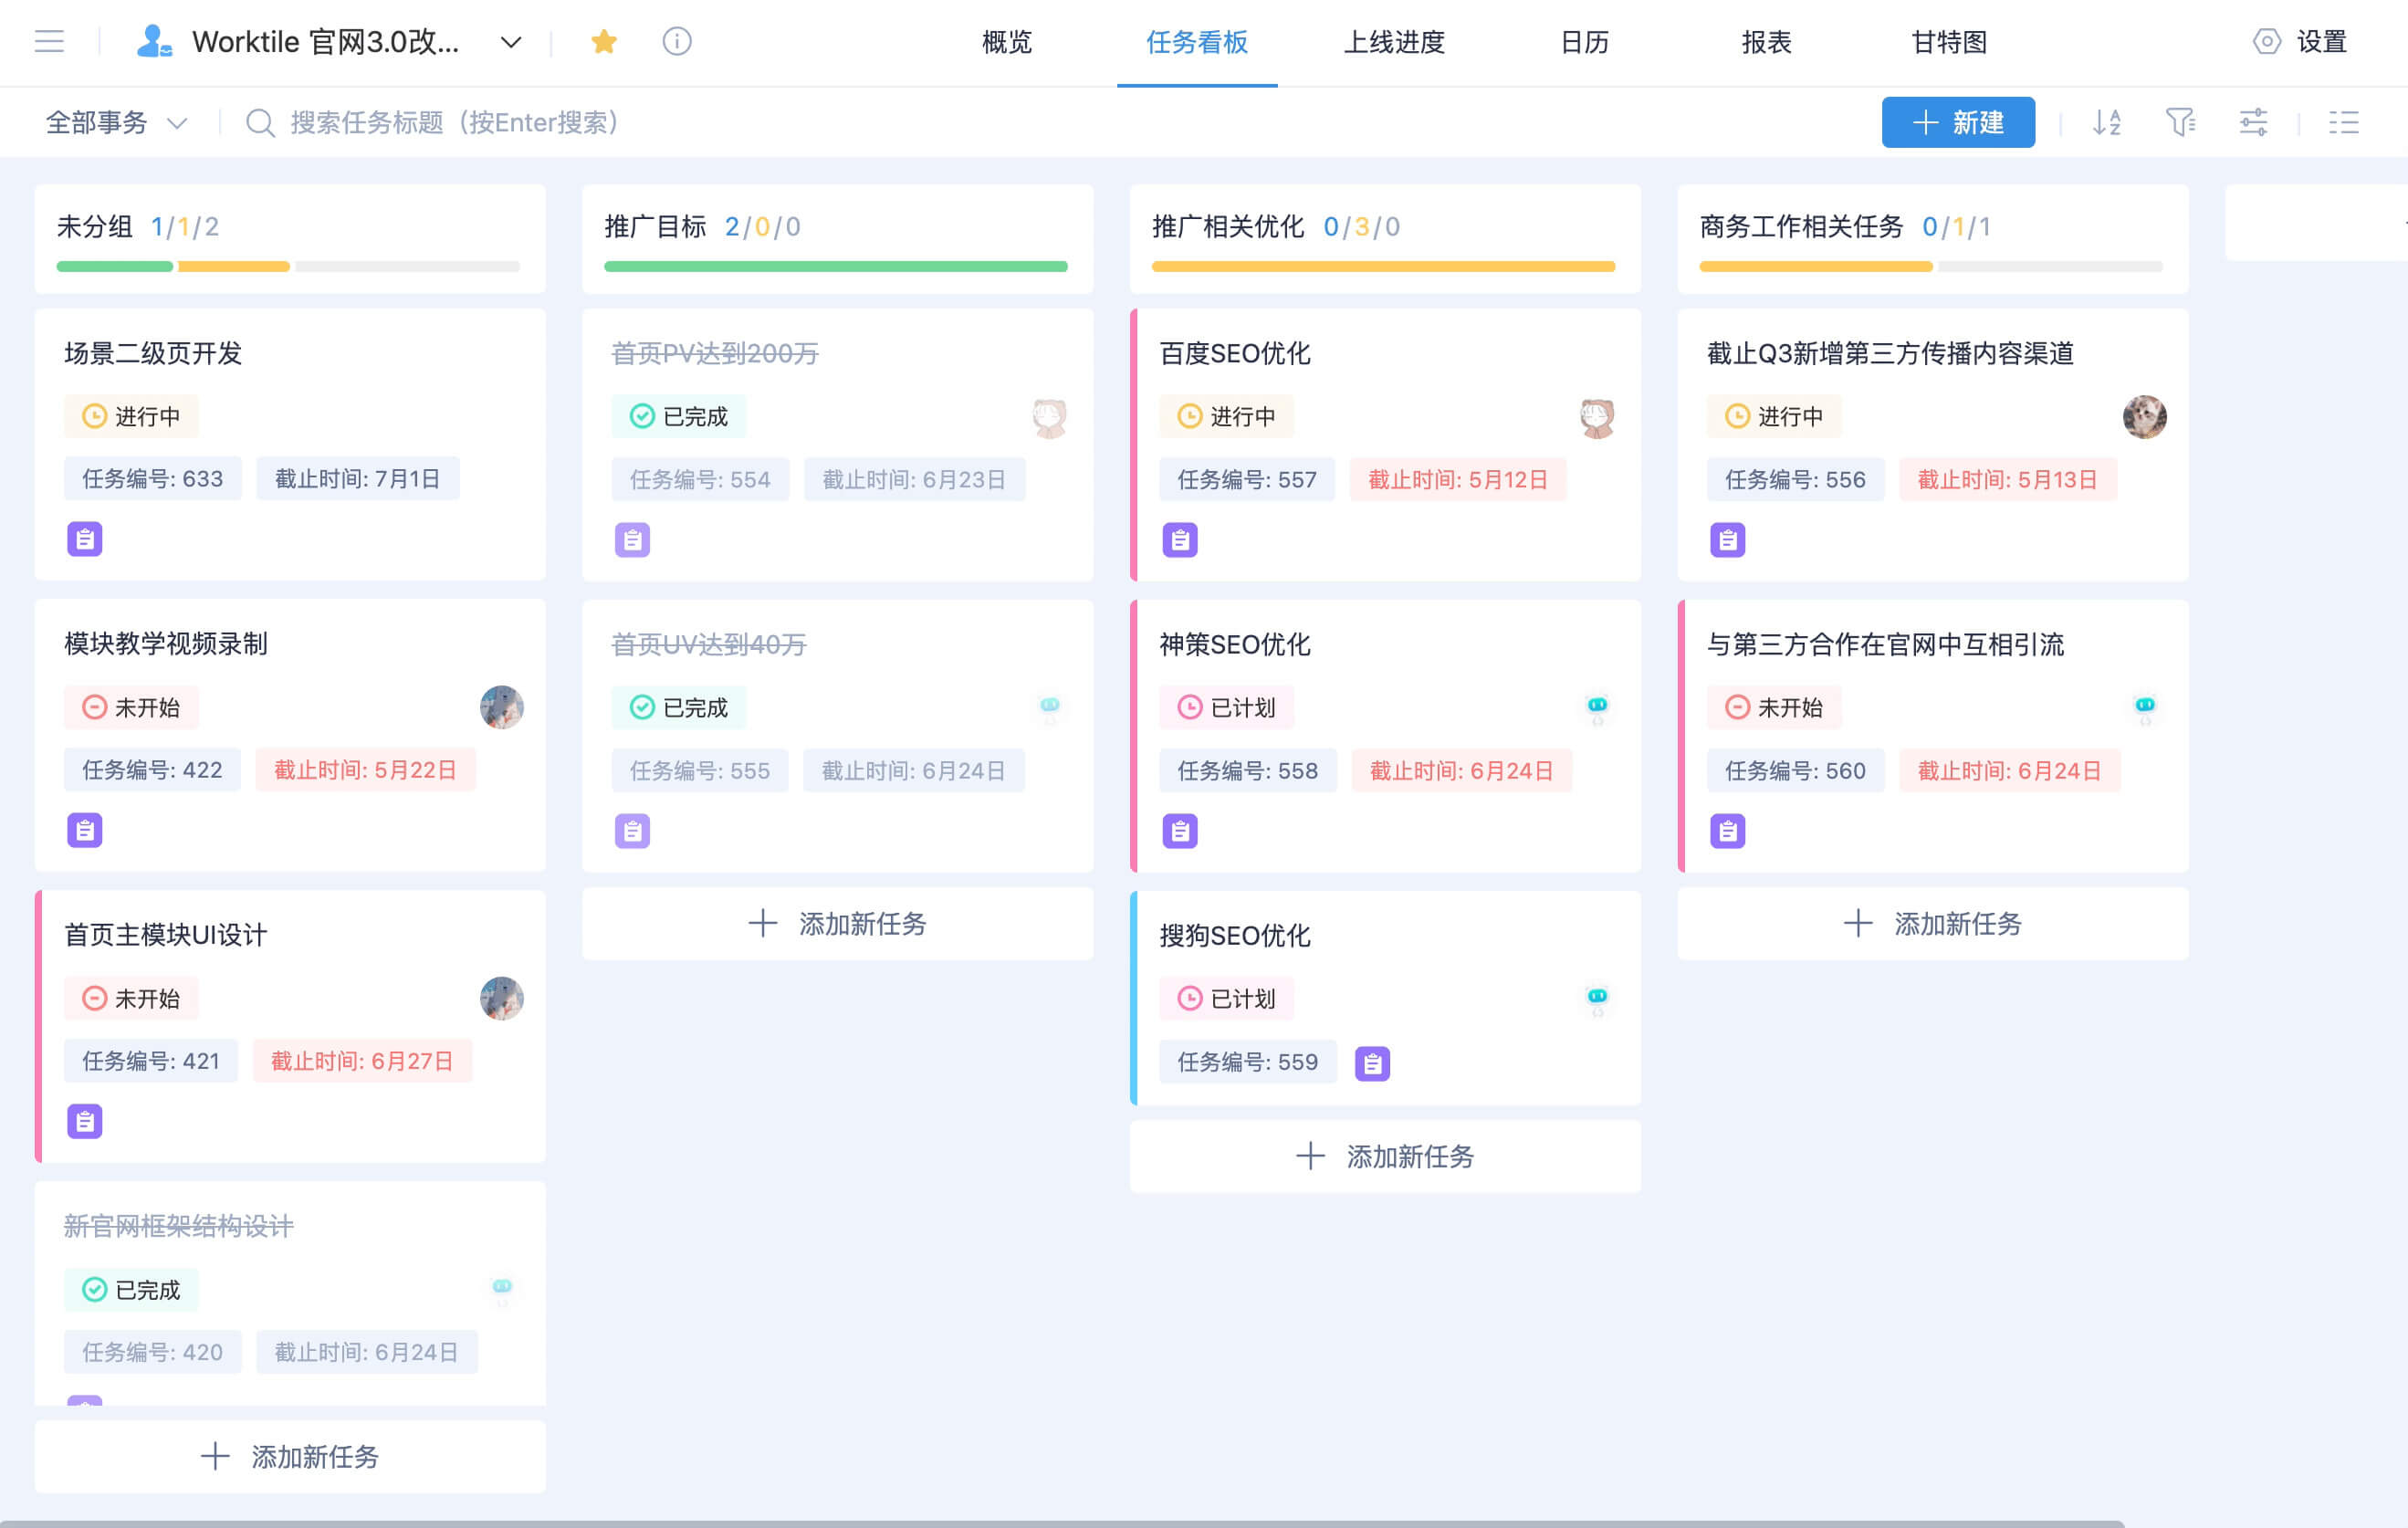Toggle 已完成 status on 首页PV达到200万
Viewport: 2408px width, 1528px height.
pos(679,416)
